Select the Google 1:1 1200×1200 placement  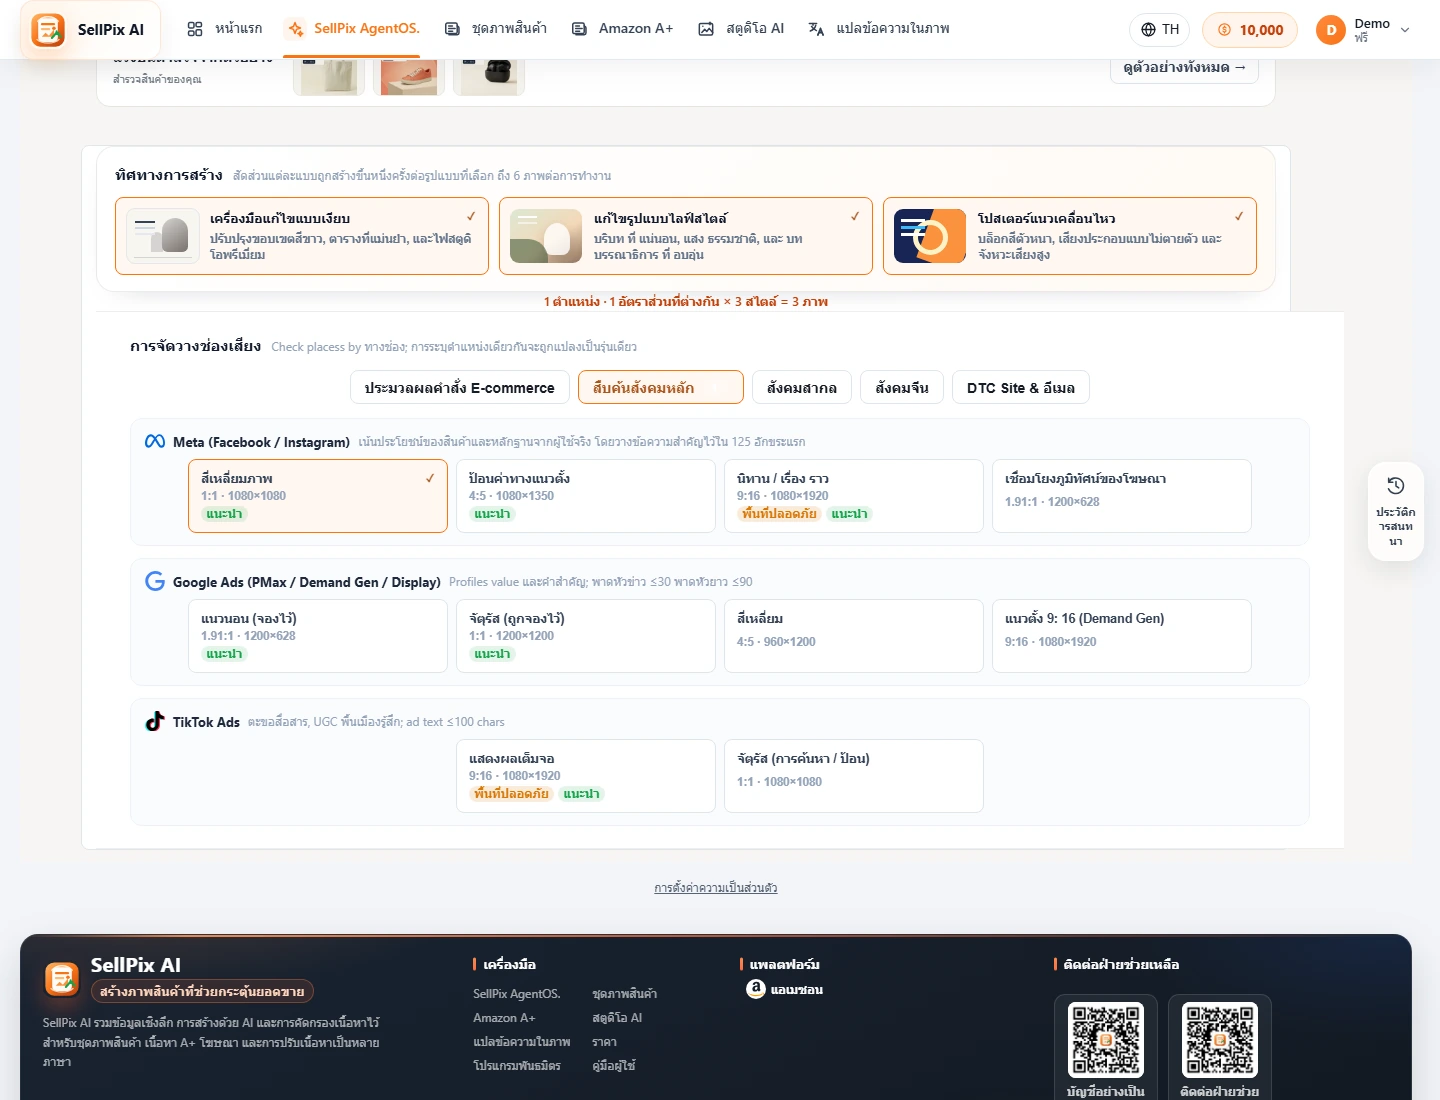click(586, 636)
